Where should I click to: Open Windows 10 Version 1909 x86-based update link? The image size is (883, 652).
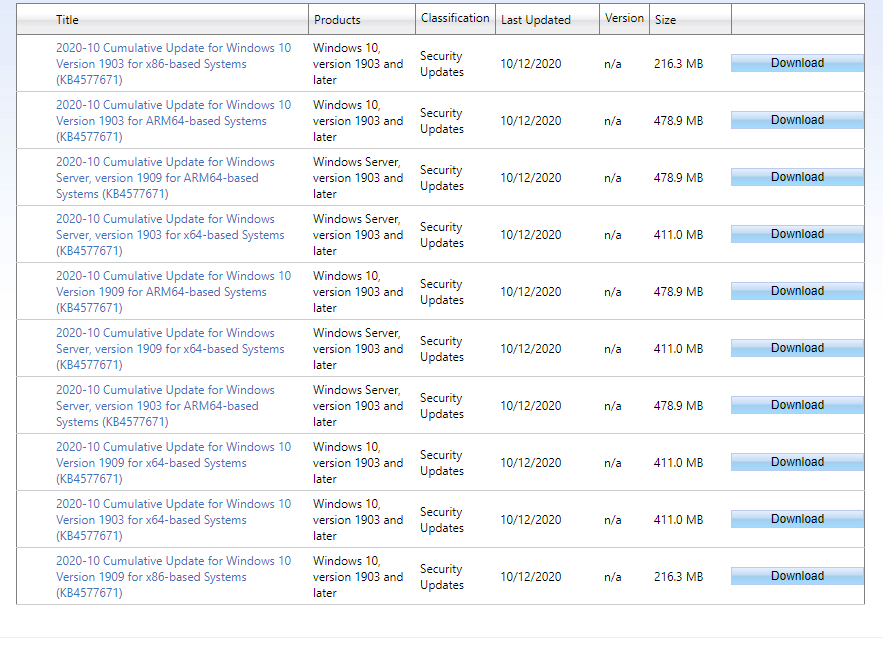[x=173, y=577]
